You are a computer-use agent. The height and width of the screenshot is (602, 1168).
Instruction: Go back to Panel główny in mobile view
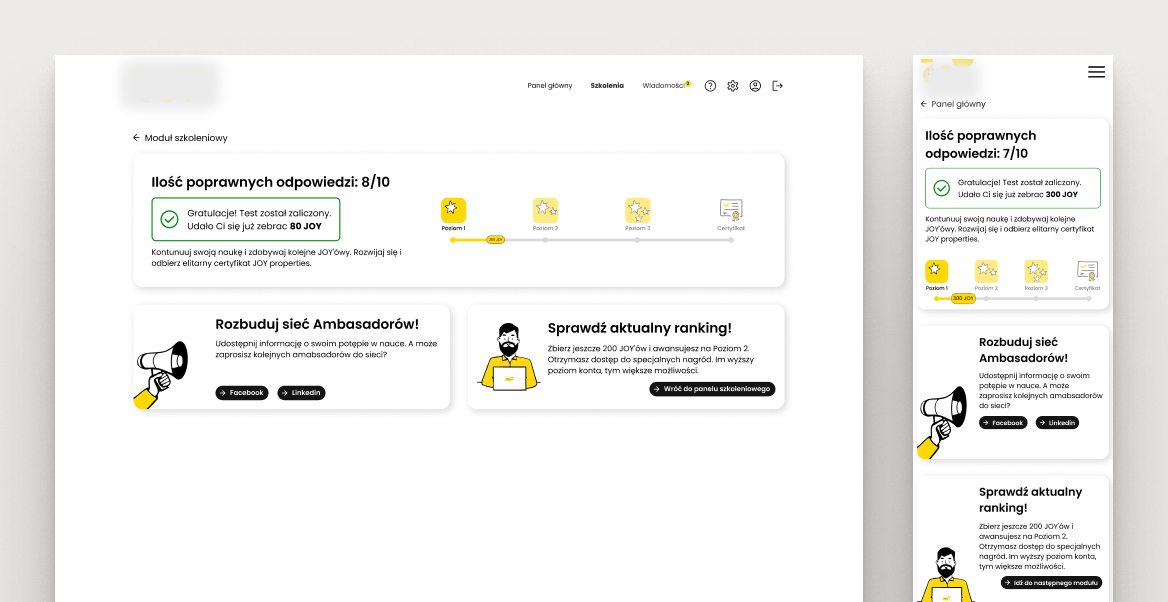click(x=953, y=104)
